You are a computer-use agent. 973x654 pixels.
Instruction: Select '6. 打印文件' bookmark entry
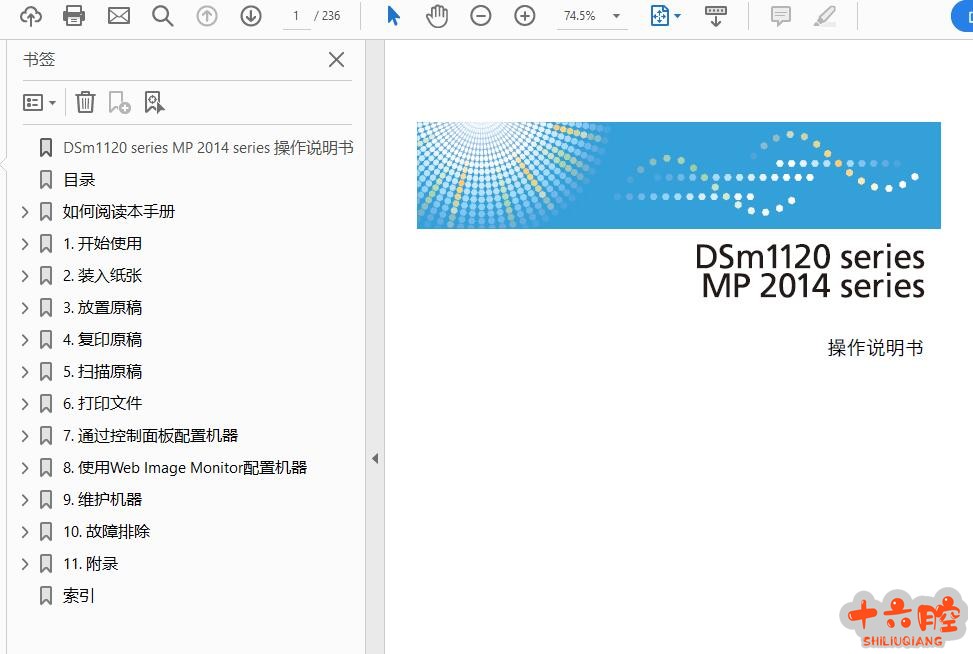tap(102, 404)
